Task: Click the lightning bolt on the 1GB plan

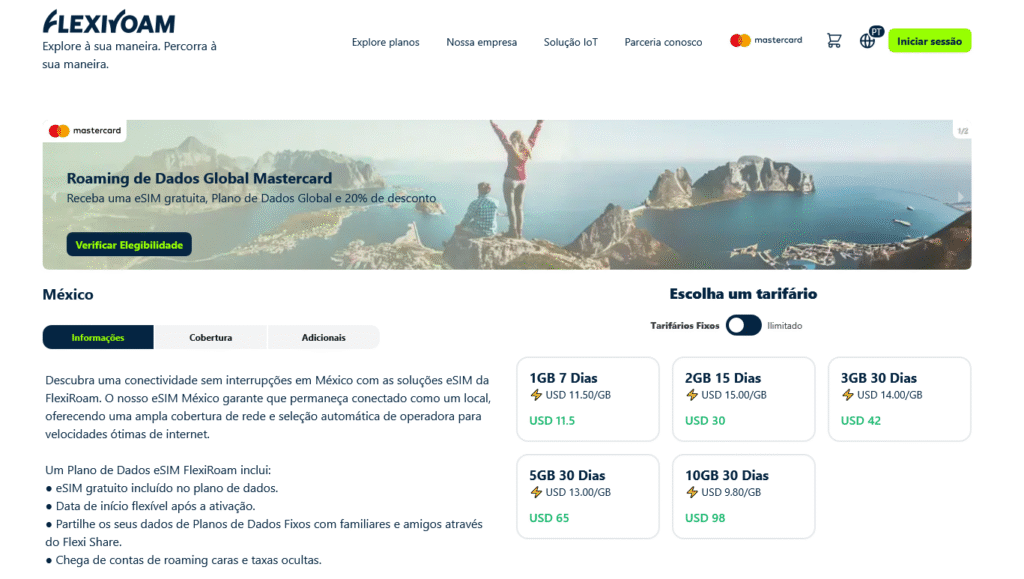Action: (x=535, y=394)
